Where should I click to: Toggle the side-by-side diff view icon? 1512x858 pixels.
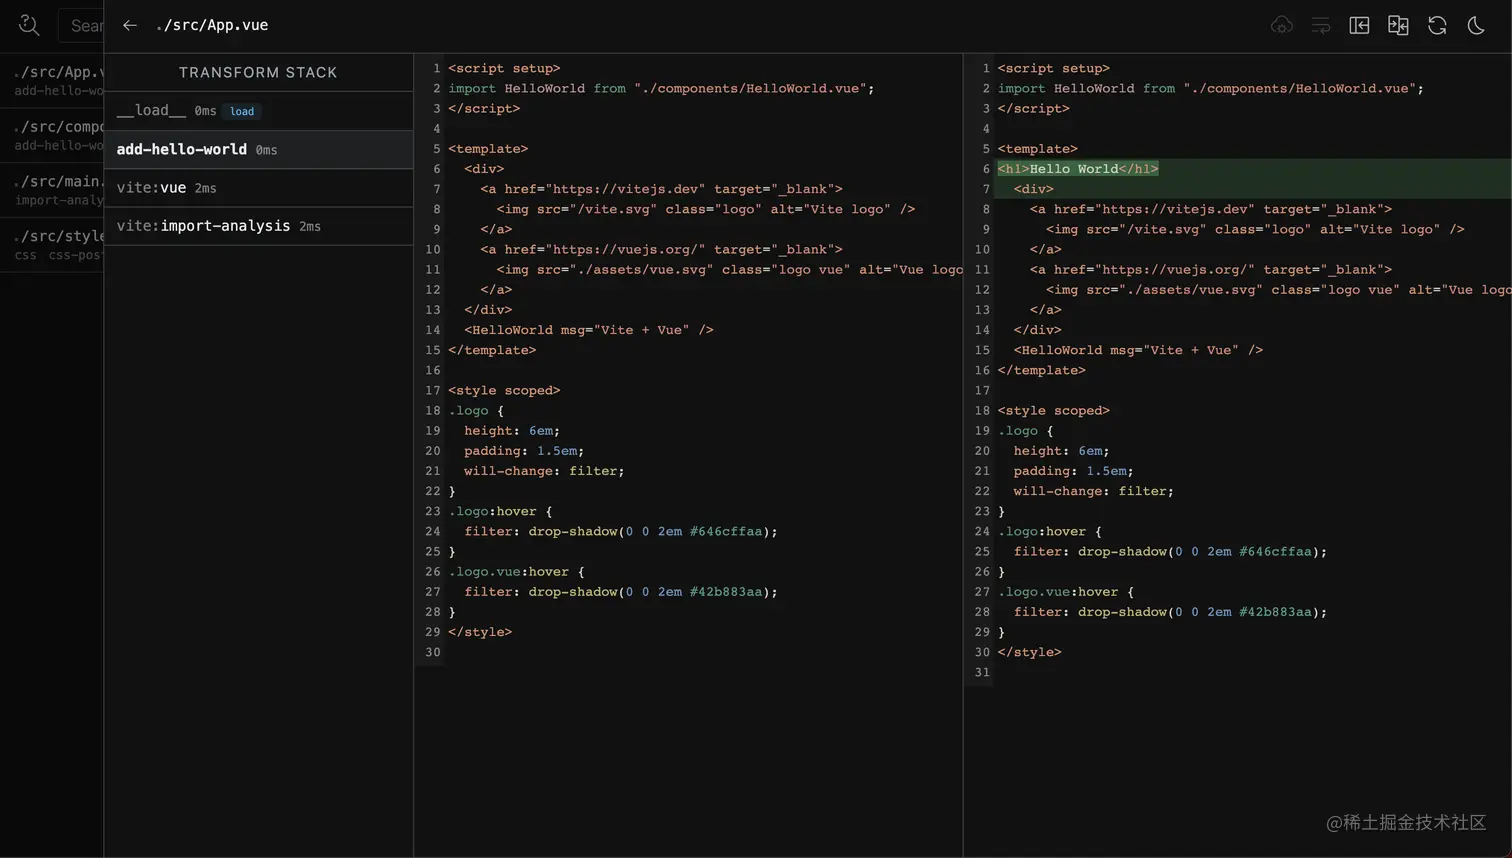(1398, 25)
